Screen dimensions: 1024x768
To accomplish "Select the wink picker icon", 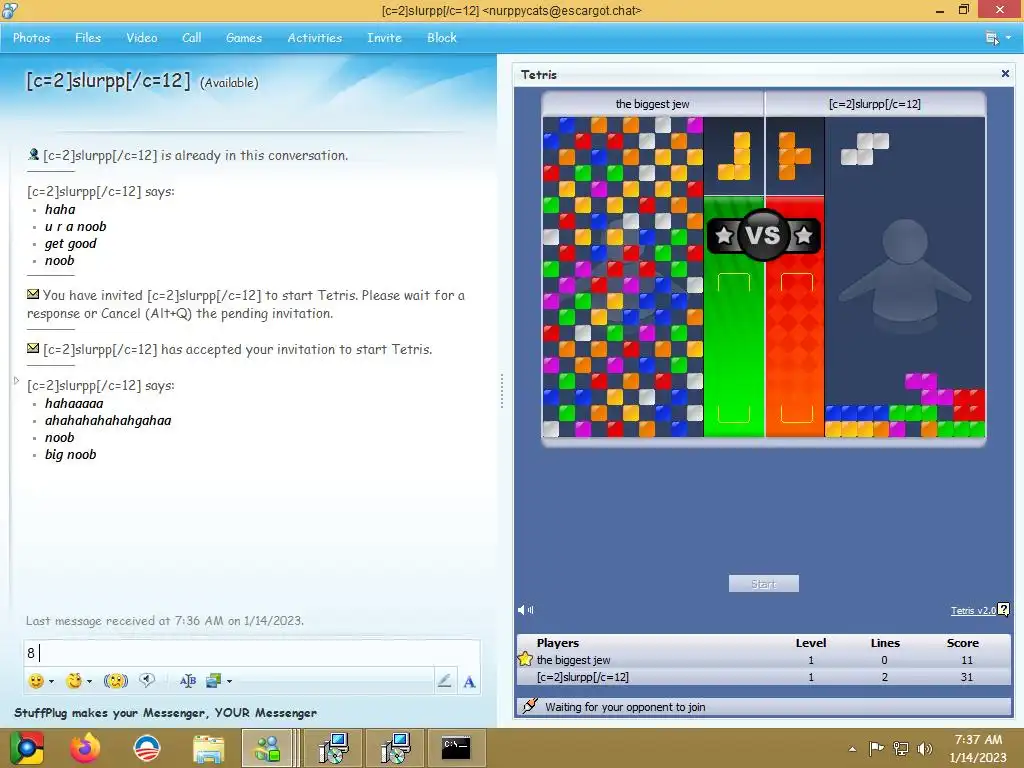I will tap(74, 681).
